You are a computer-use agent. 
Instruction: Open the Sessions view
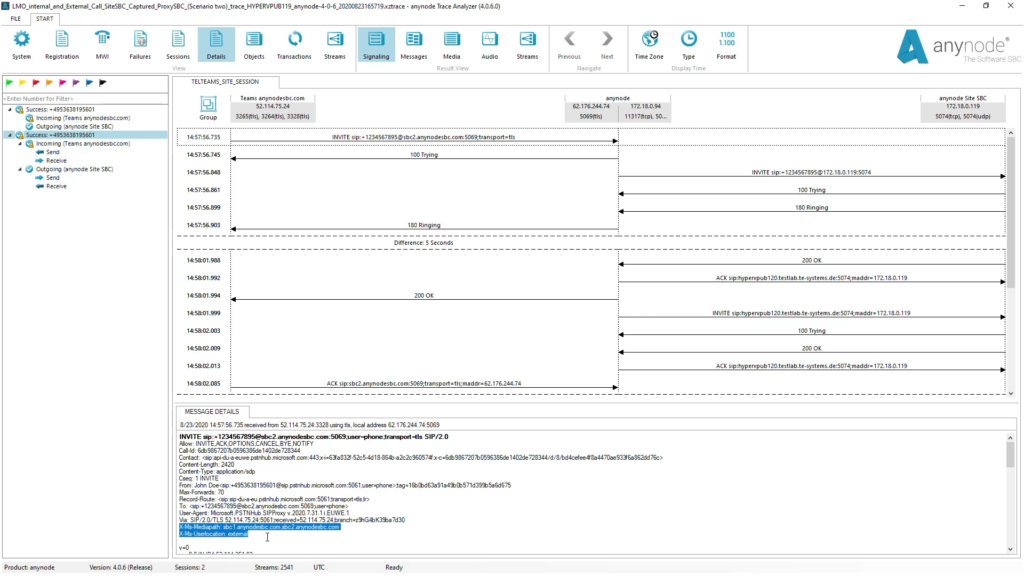pyautogui.click(x=178, y=45)
